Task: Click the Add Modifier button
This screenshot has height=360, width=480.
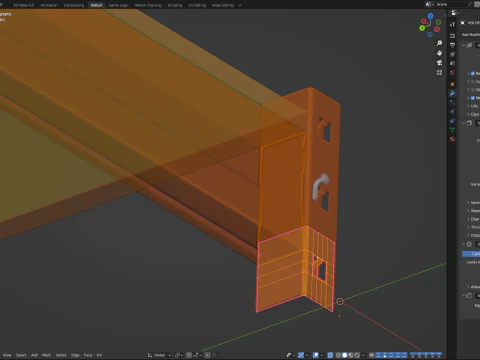Action: pyautogui.click(x=470, y=34)
